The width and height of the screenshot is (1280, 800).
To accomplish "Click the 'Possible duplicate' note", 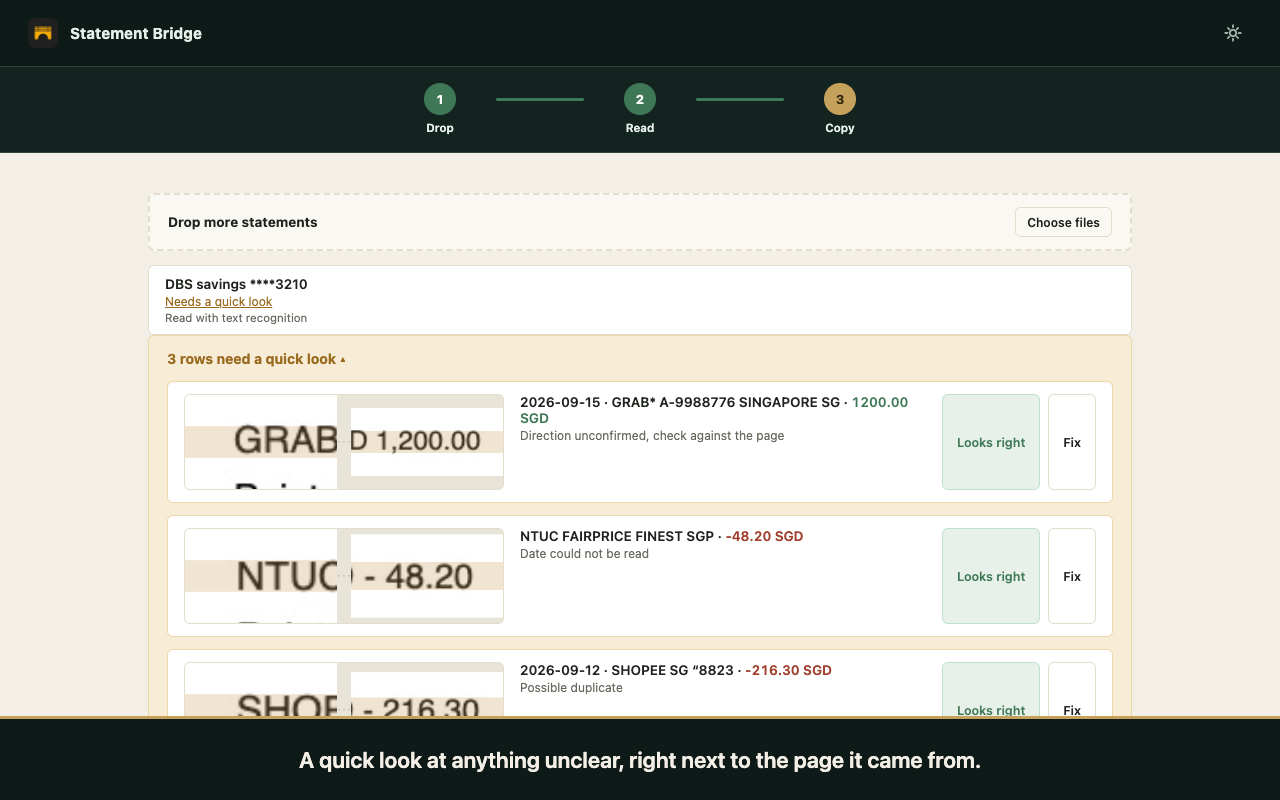I will pyautogui.click(x=571, y=688).
